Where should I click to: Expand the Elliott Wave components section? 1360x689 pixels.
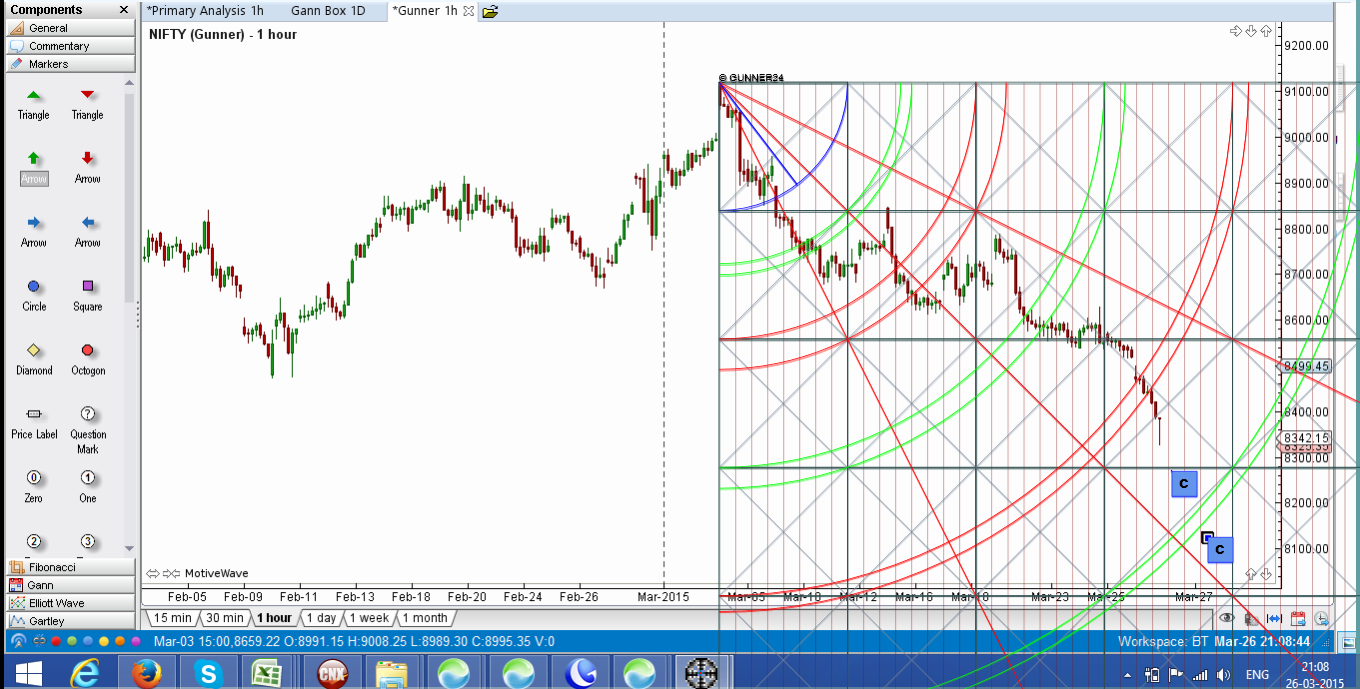pyautogui.click(x=68, y=603)
